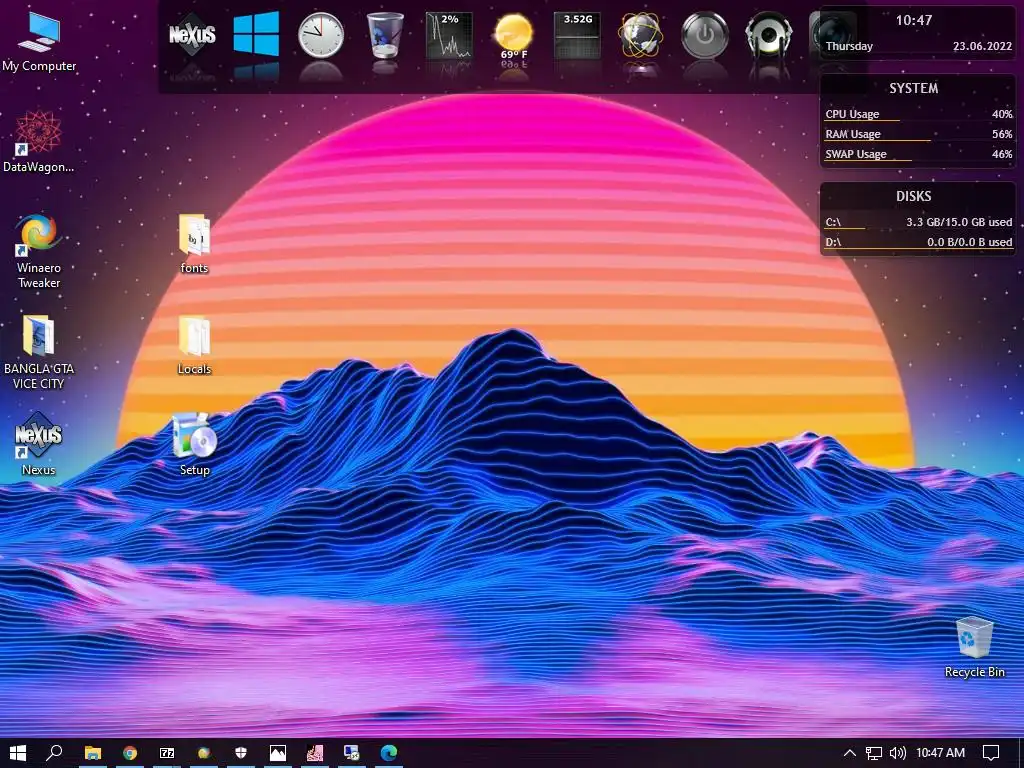Click CPU Usage row in SYSTEM widget

[x=918, y=114]
